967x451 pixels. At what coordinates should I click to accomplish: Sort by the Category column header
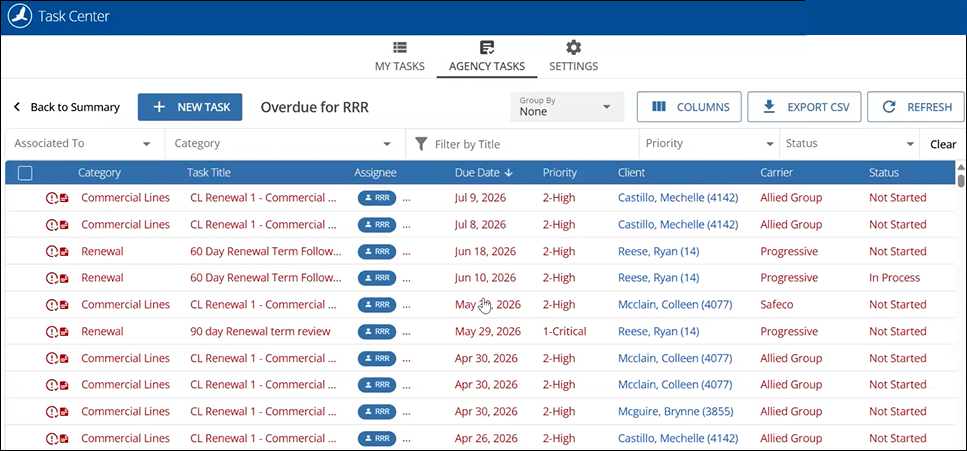pyautogui.click(x=99, y=173)
